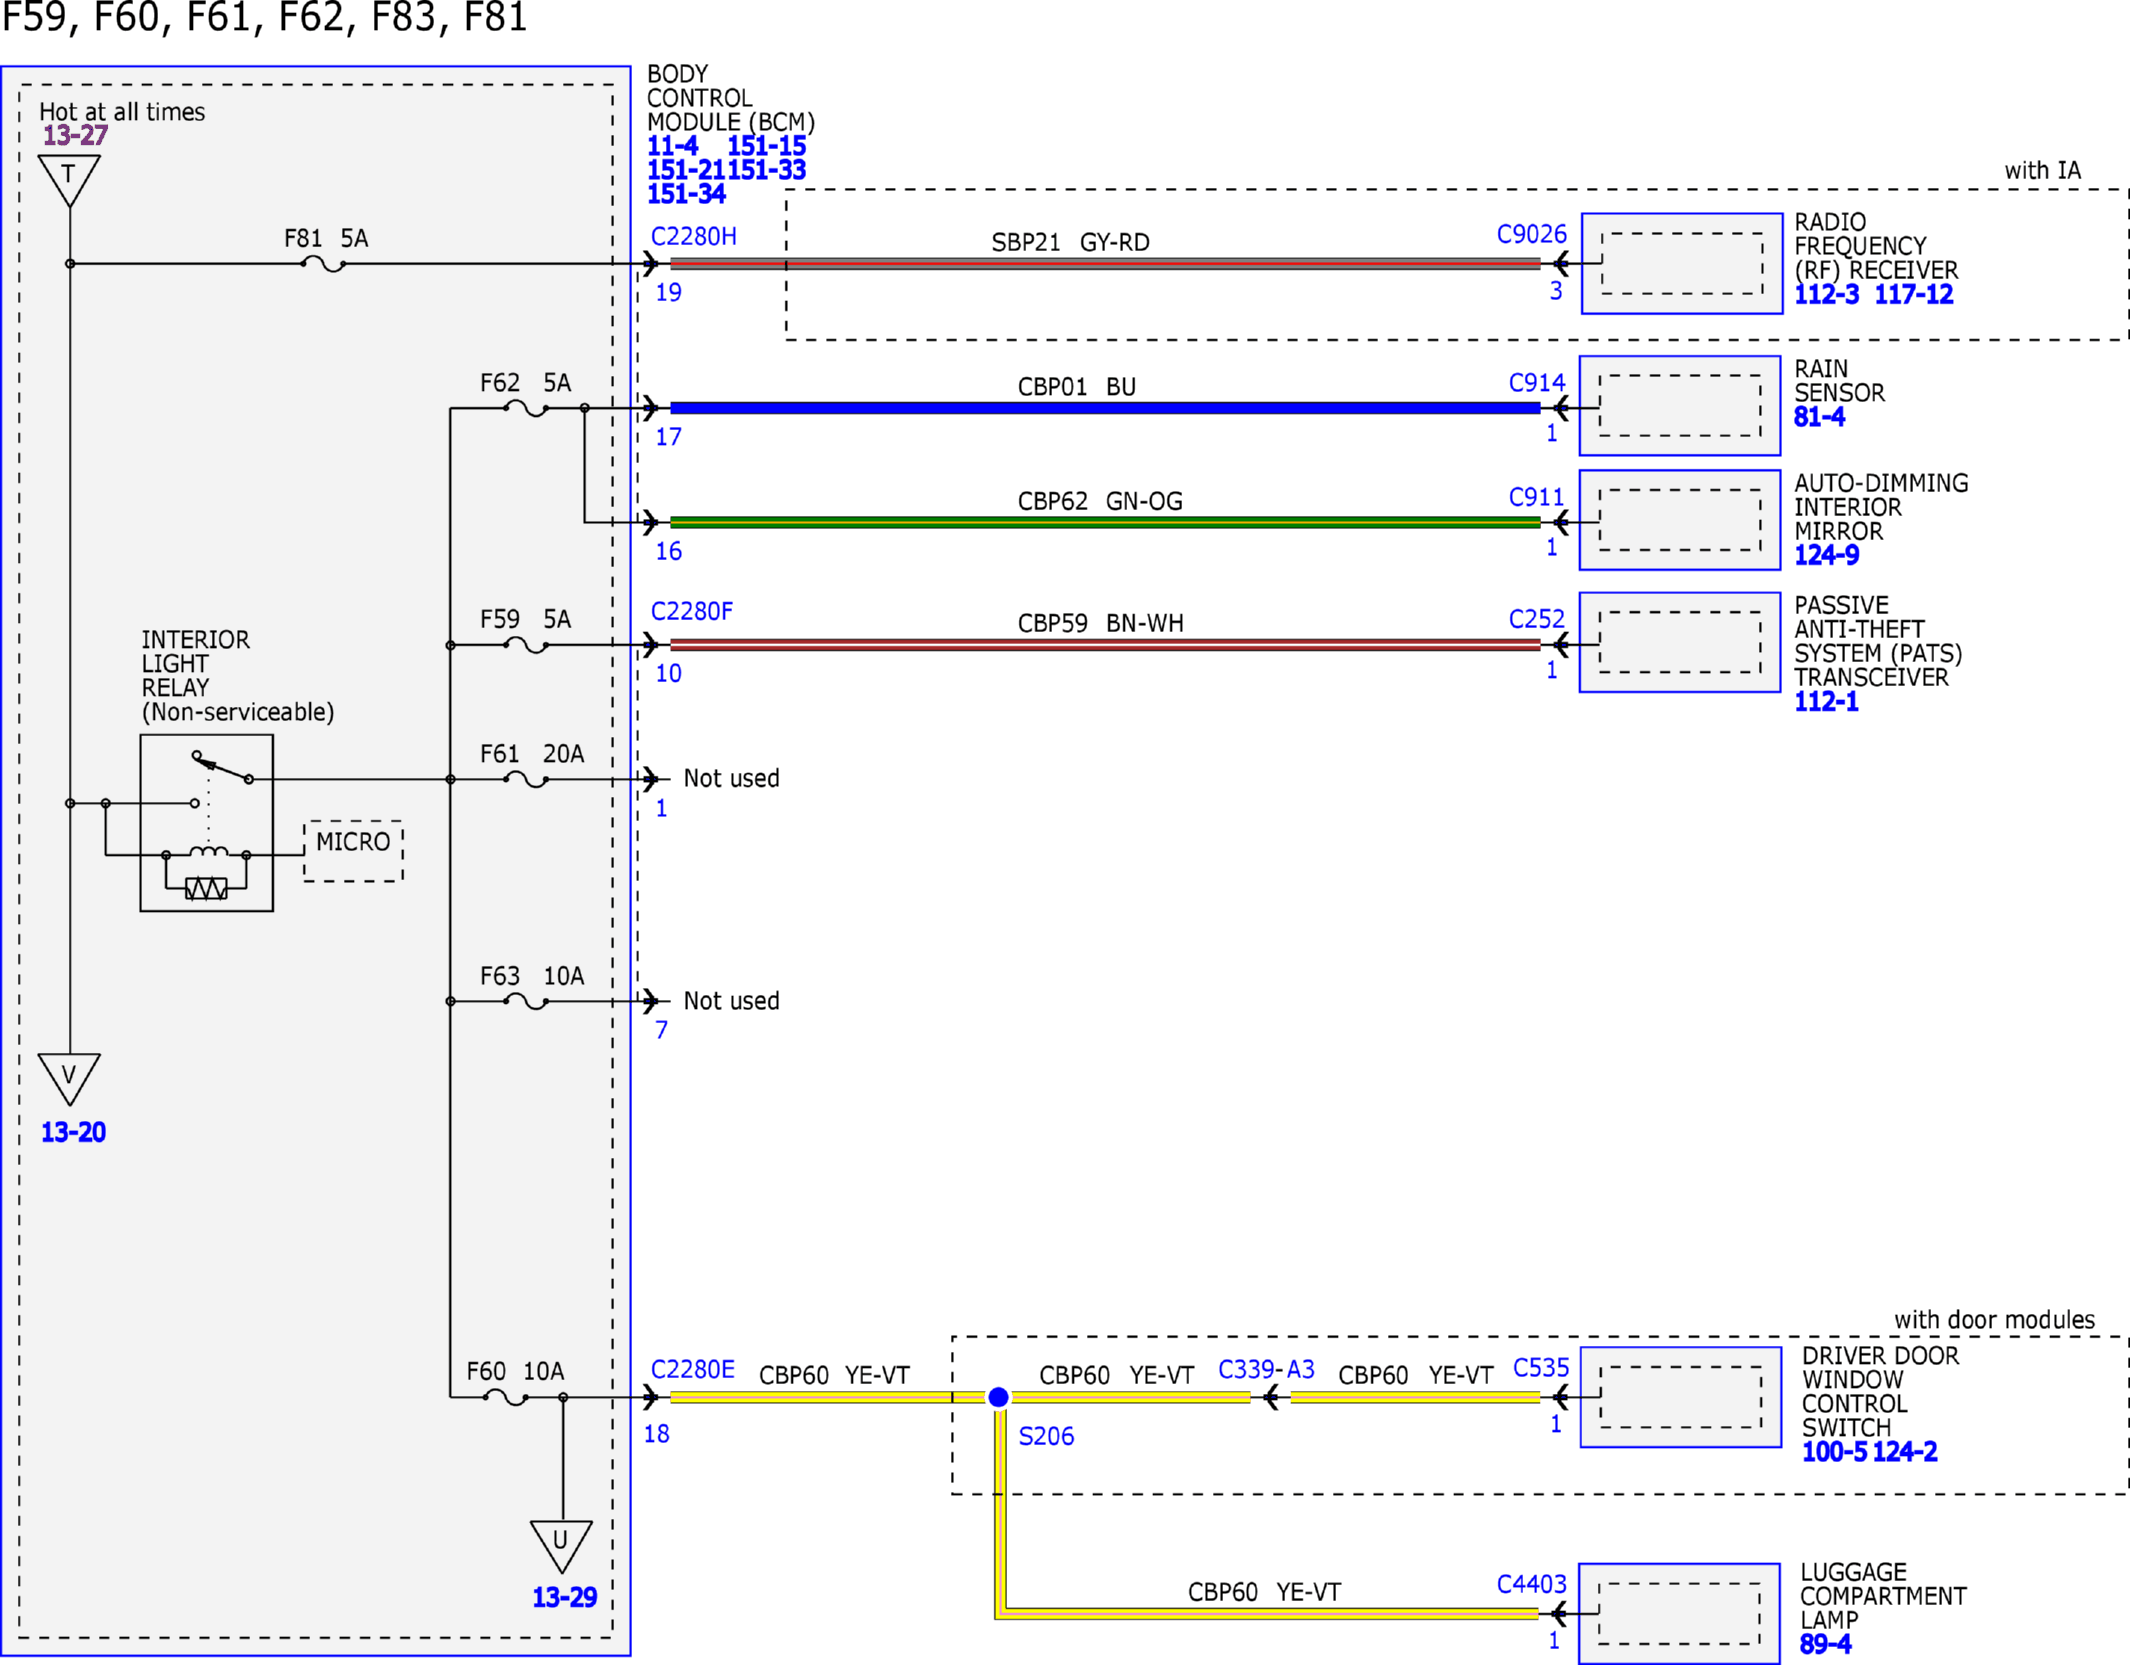Viewport: 2130px width, 1665px height.
Task: Click the T triangle connector symbol
Action: (x=69, y=180)
